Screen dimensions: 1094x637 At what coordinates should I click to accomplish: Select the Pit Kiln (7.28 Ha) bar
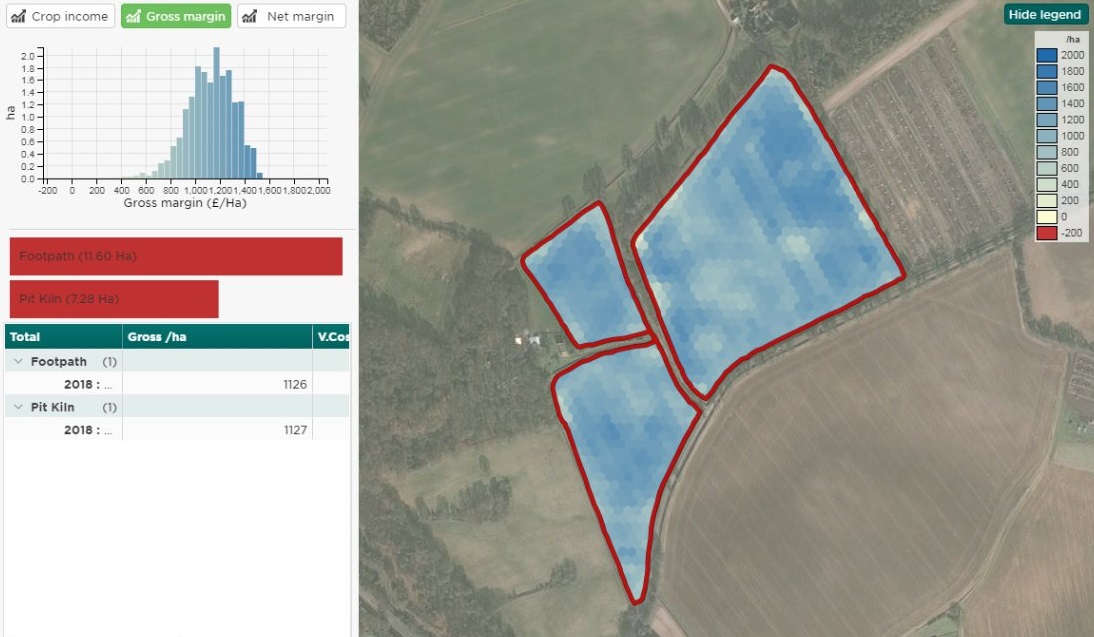click(113, 299)
